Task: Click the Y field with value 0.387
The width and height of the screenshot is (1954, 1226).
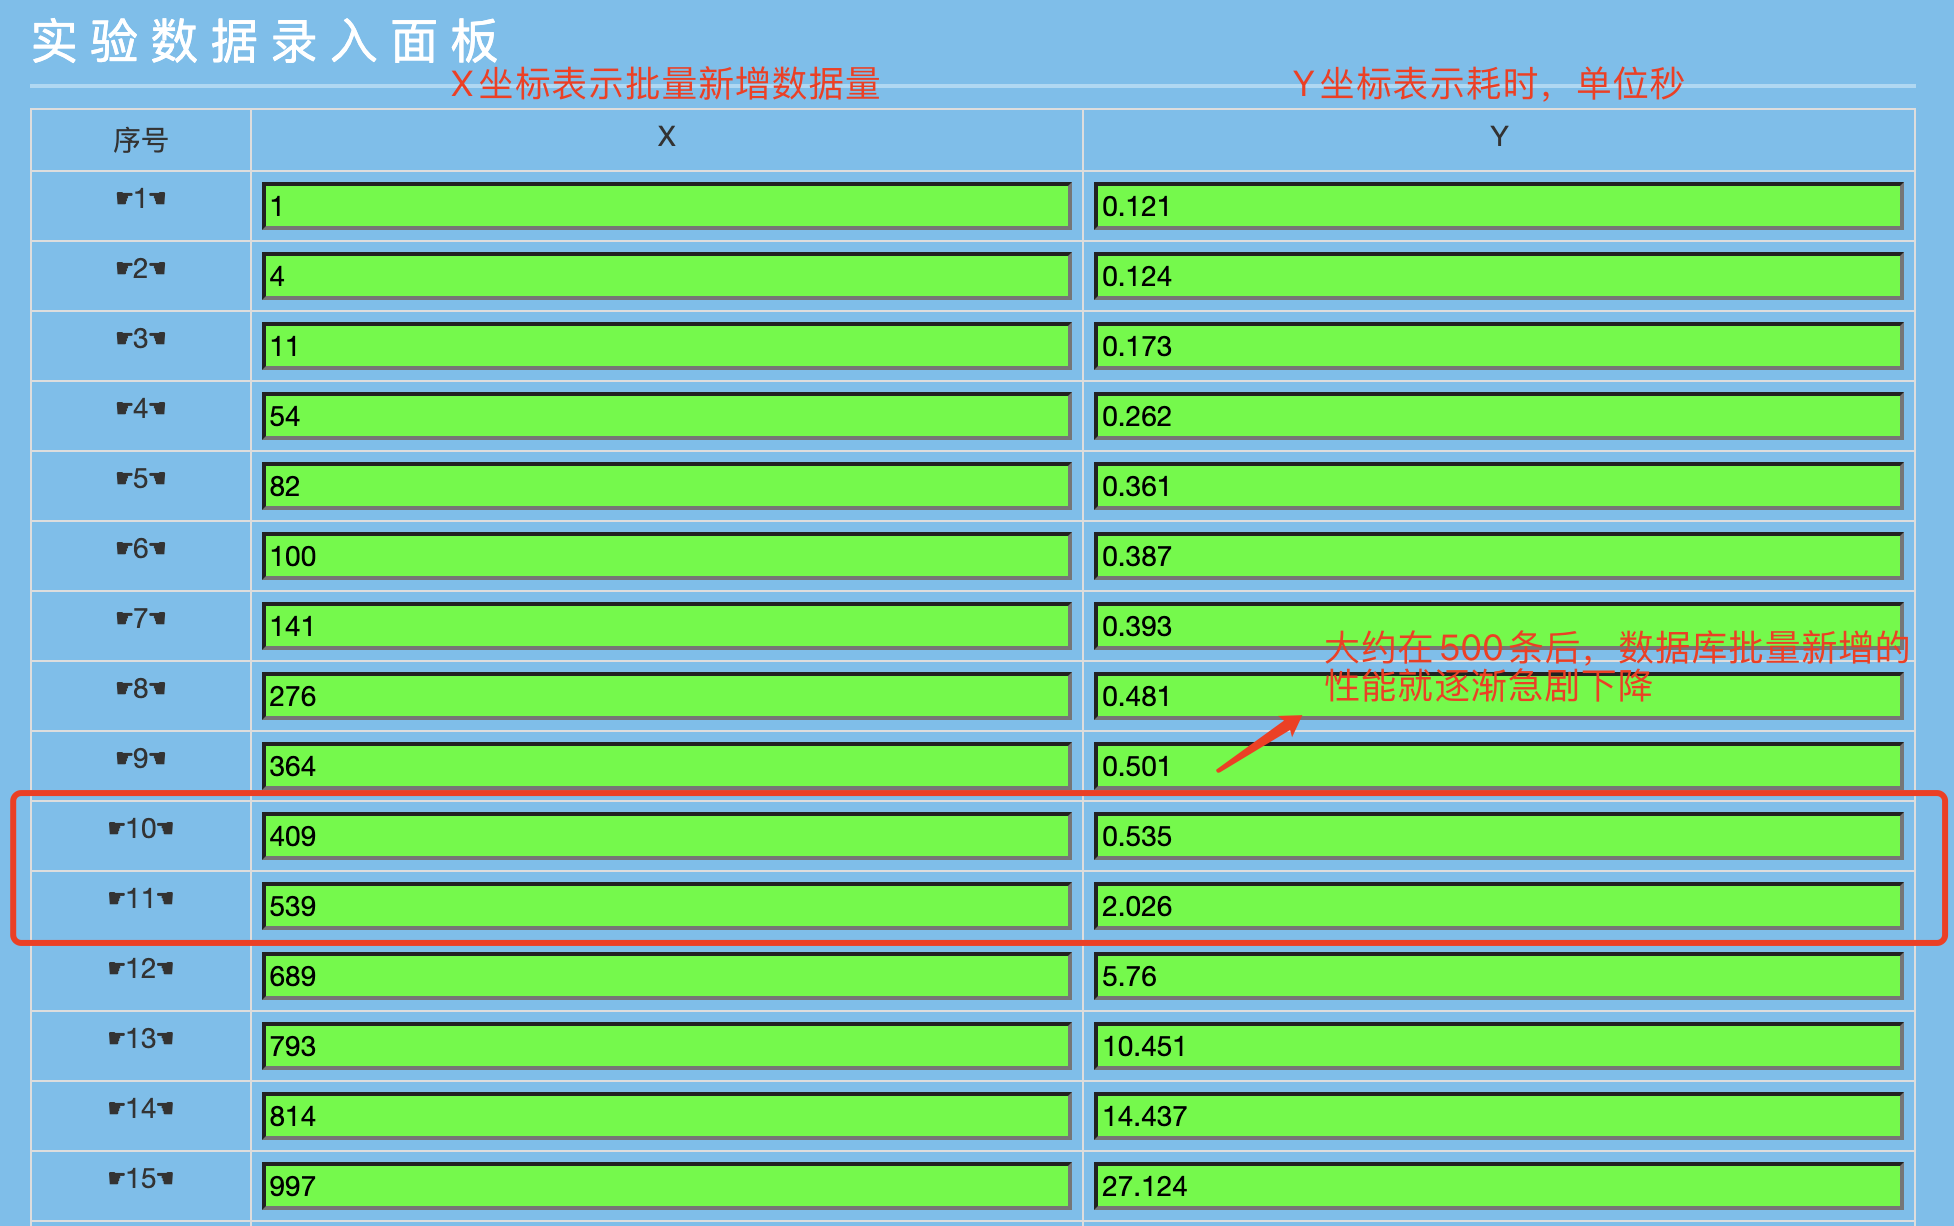Action: 1498,556
